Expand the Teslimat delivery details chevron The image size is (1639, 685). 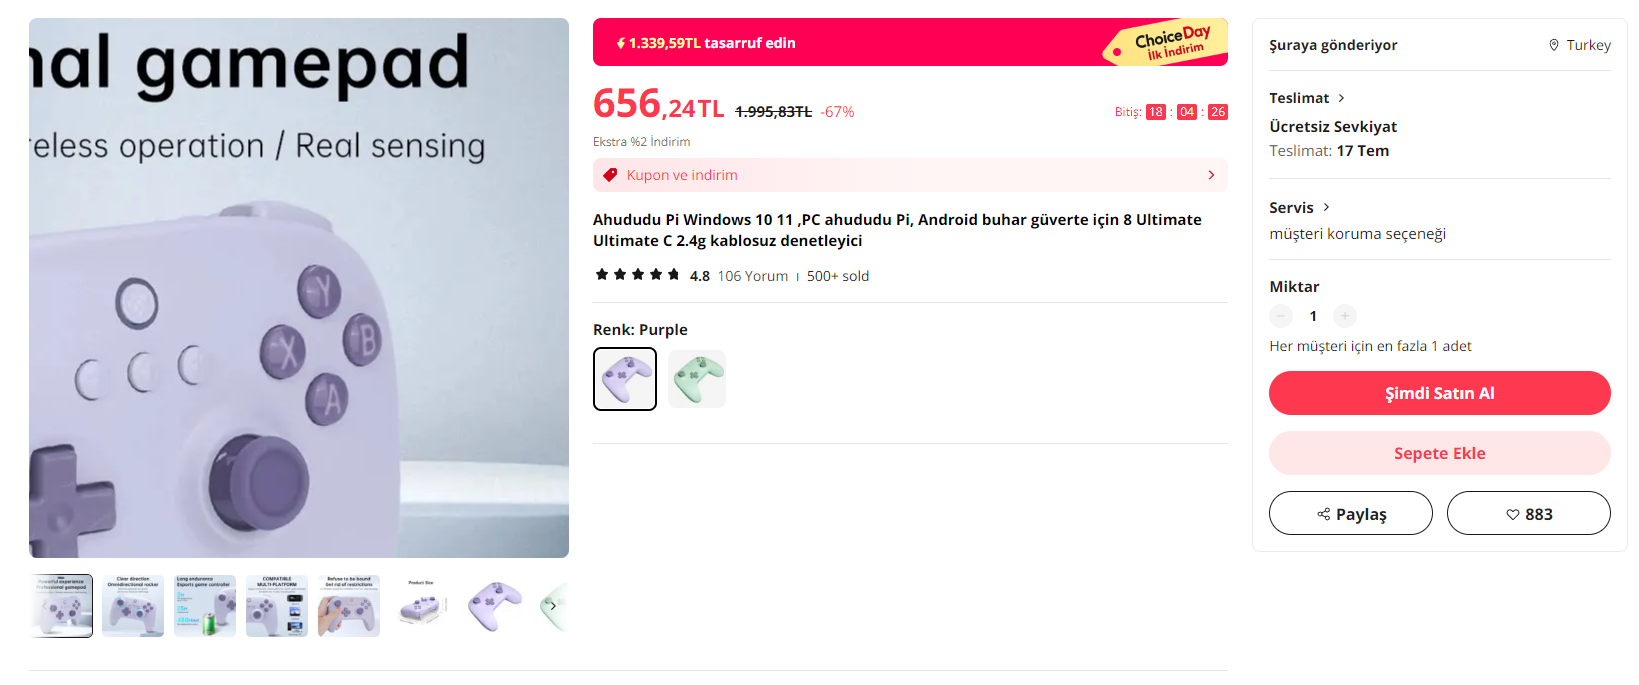pos(1341,98)
